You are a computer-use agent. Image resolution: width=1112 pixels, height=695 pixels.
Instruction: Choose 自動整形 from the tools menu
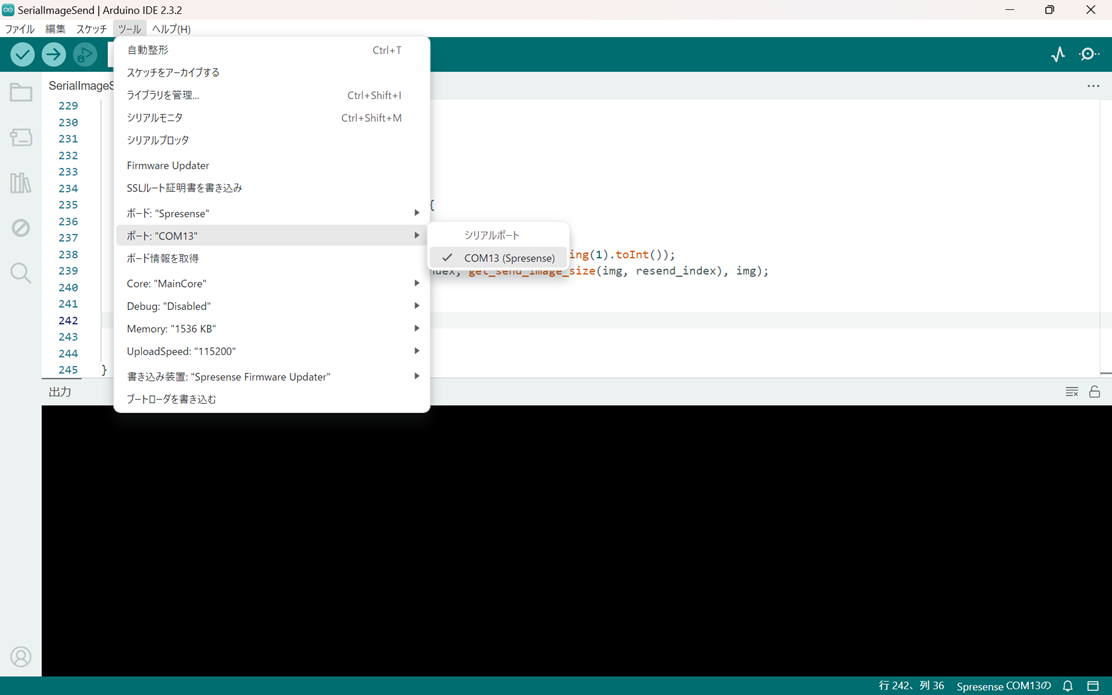pos(148,50)
